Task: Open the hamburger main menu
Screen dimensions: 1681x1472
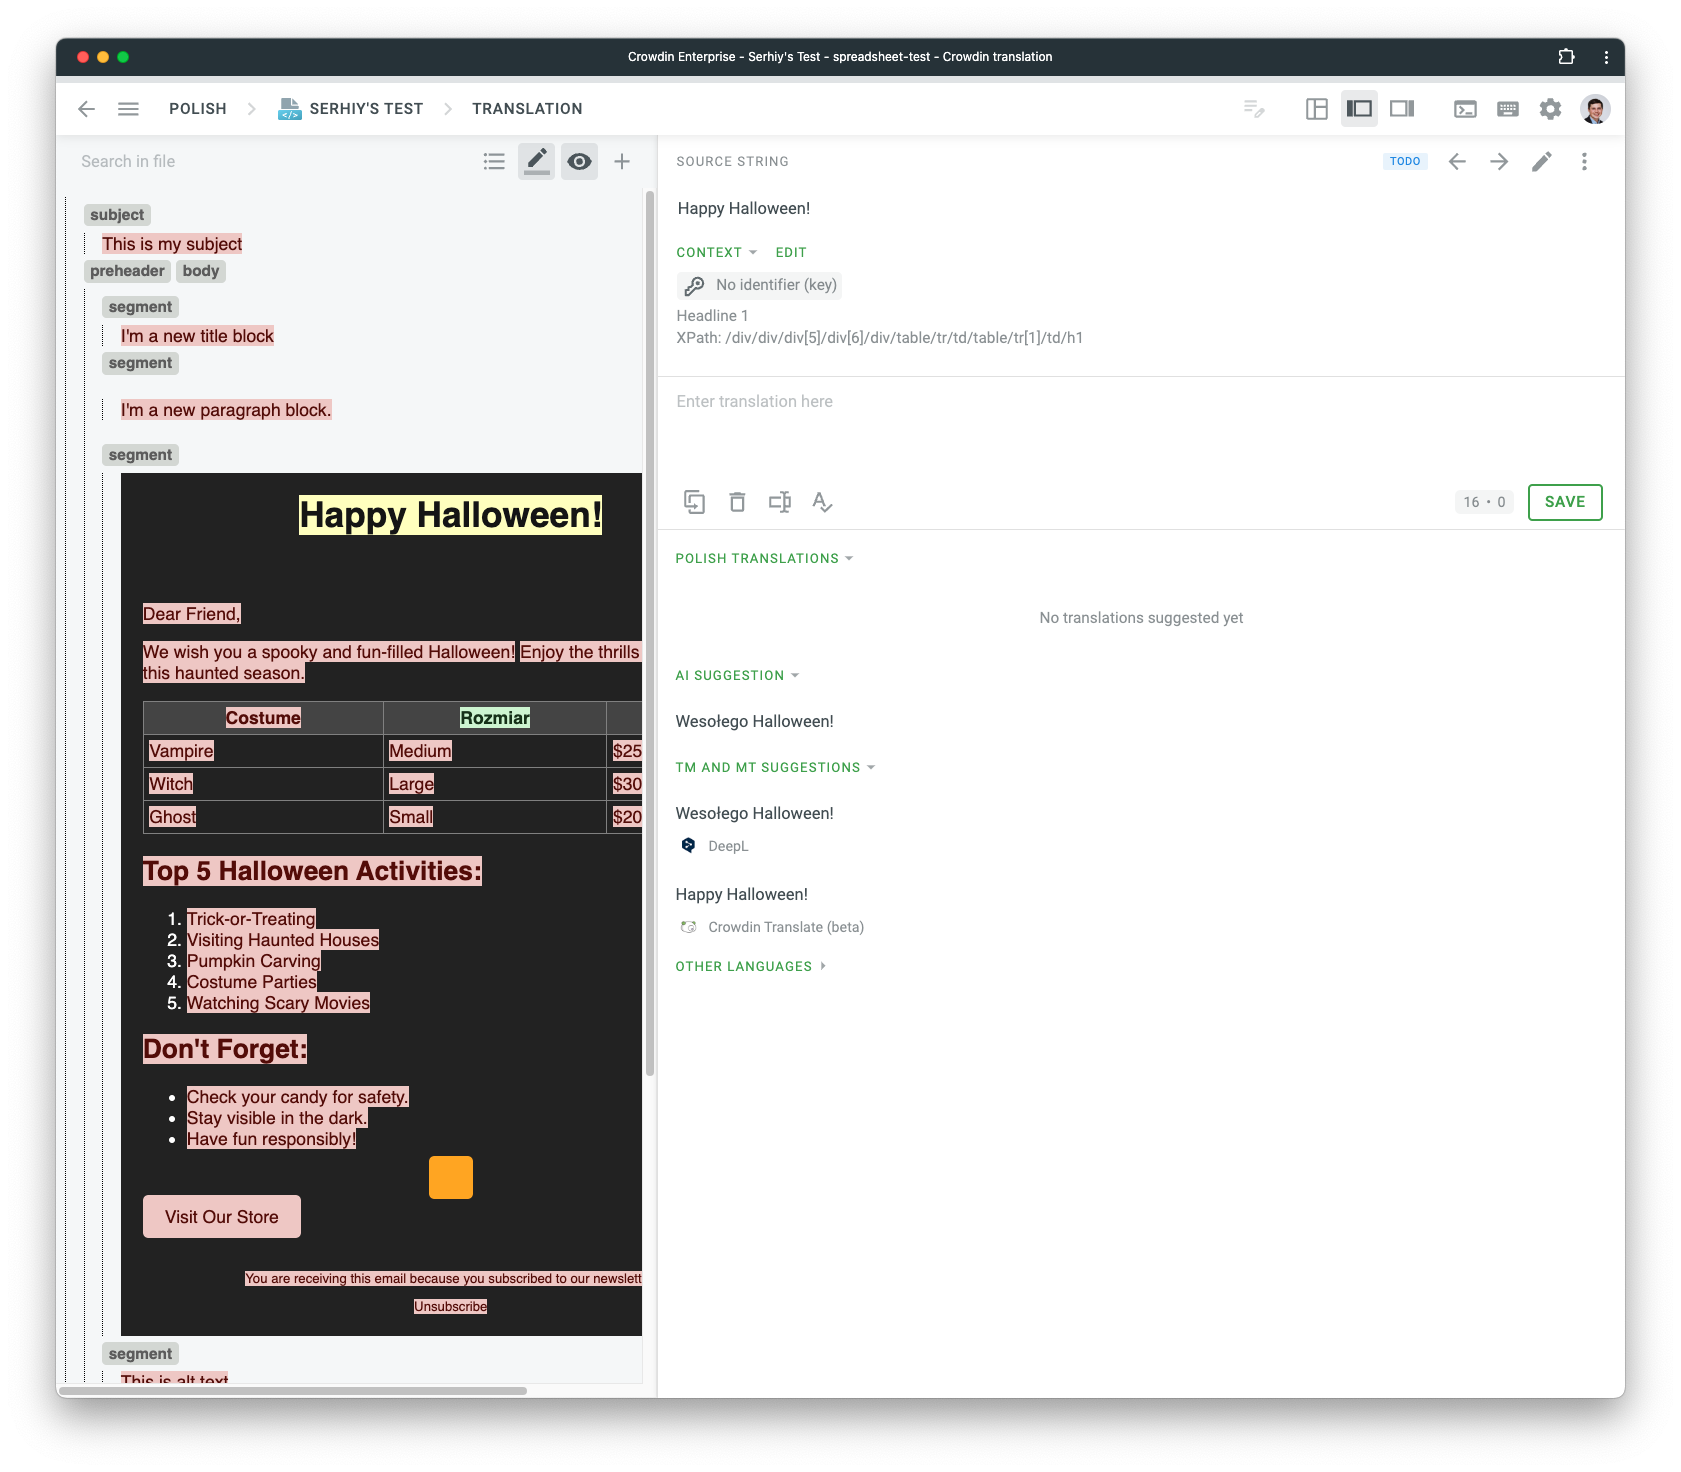Action: tap(128, 109)
